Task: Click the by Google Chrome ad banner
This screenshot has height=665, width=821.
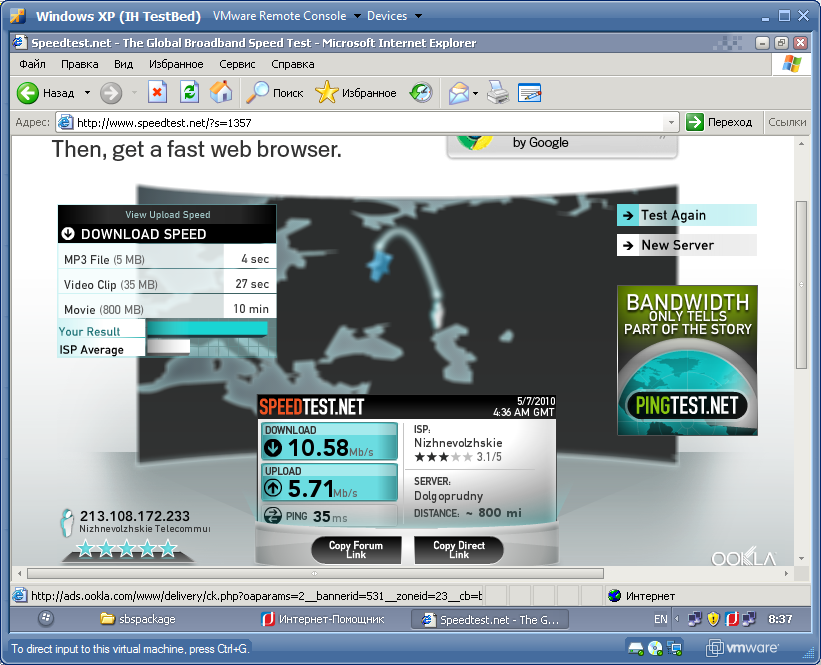Action: [562, 145]
